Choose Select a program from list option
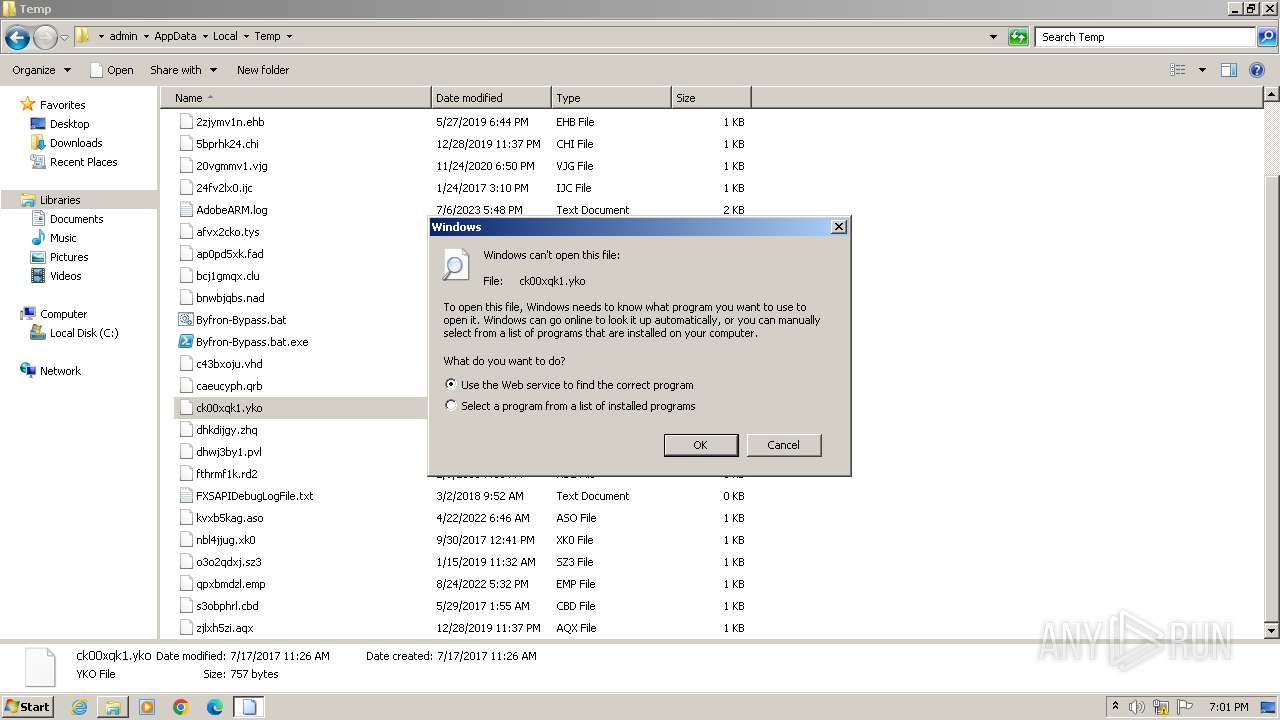 point(451,406)
